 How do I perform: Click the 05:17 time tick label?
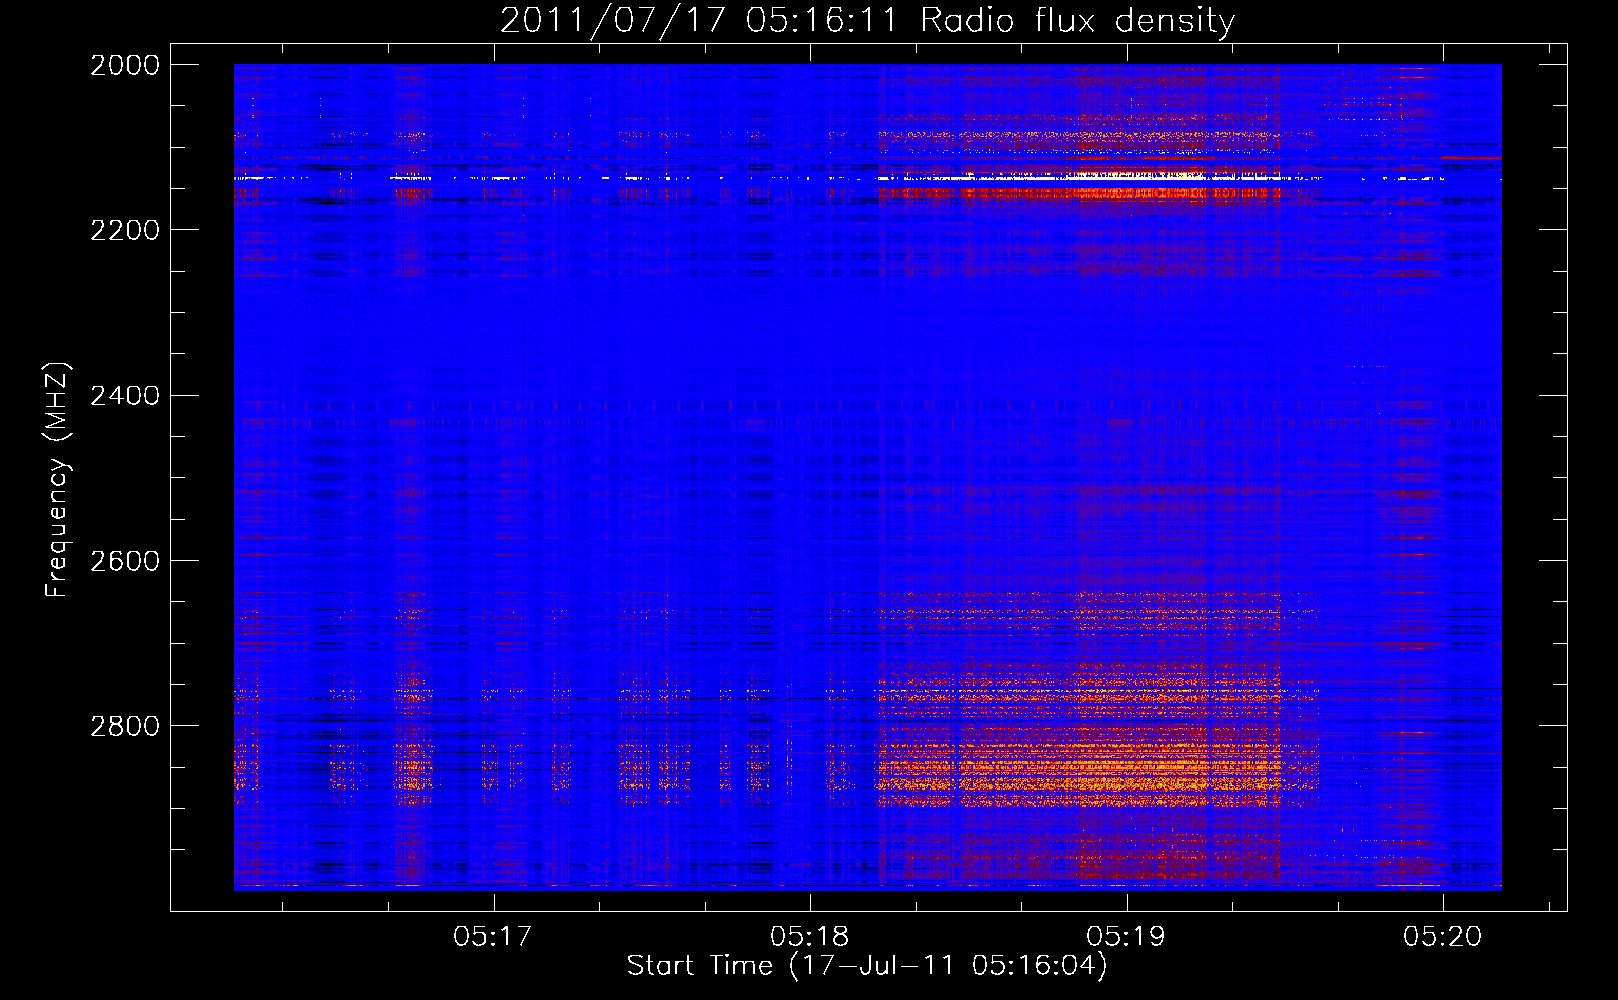(x=493, y=937)
